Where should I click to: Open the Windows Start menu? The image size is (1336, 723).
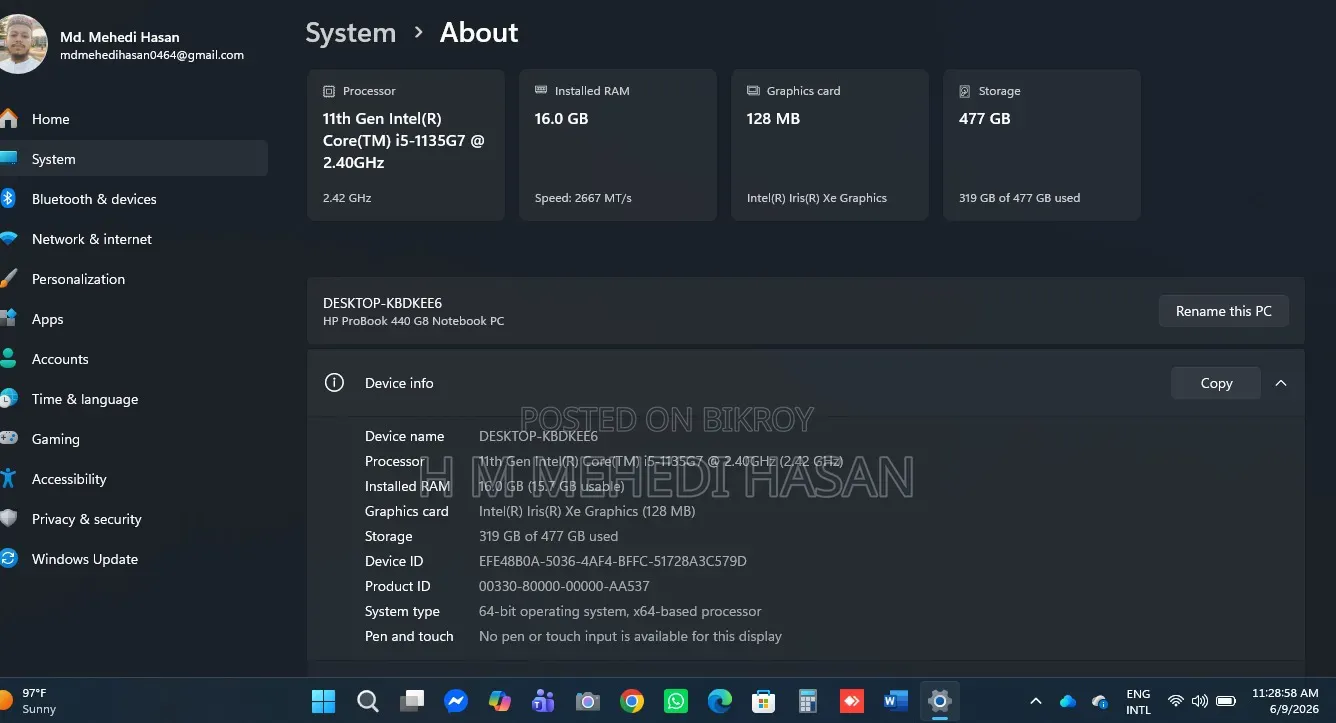[324, 701]
